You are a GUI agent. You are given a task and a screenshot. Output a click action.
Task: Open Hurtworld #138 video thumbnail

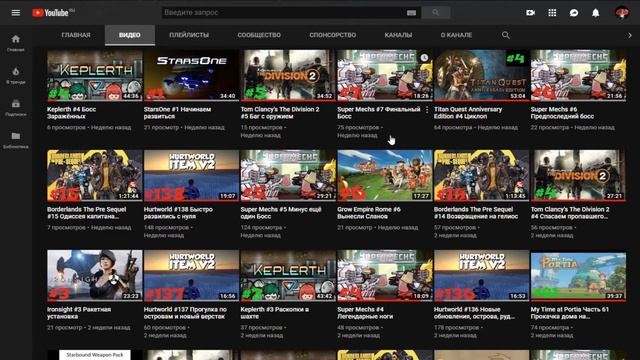191,175
